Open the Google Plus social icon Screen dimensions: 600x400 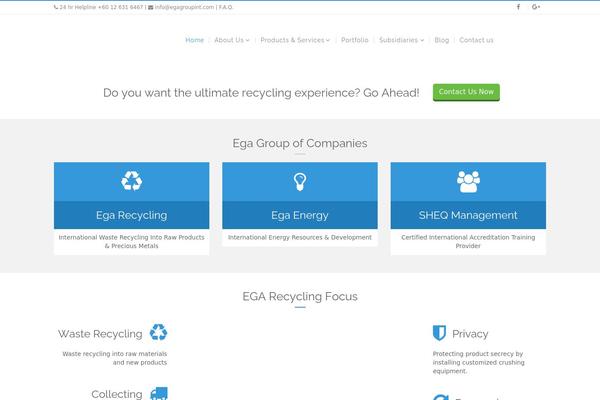[x=536, y=7]
